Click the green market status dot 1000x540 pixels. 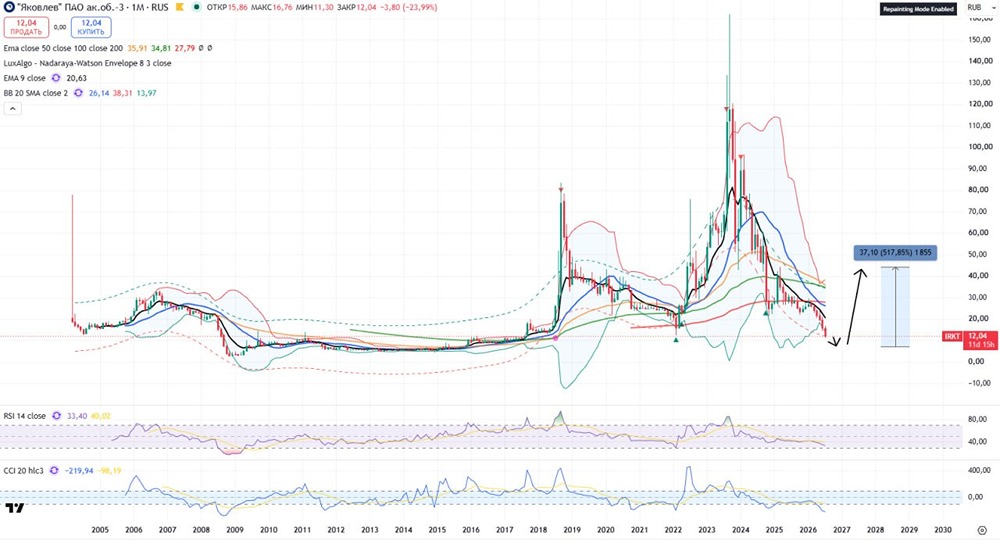click(196, 8)
